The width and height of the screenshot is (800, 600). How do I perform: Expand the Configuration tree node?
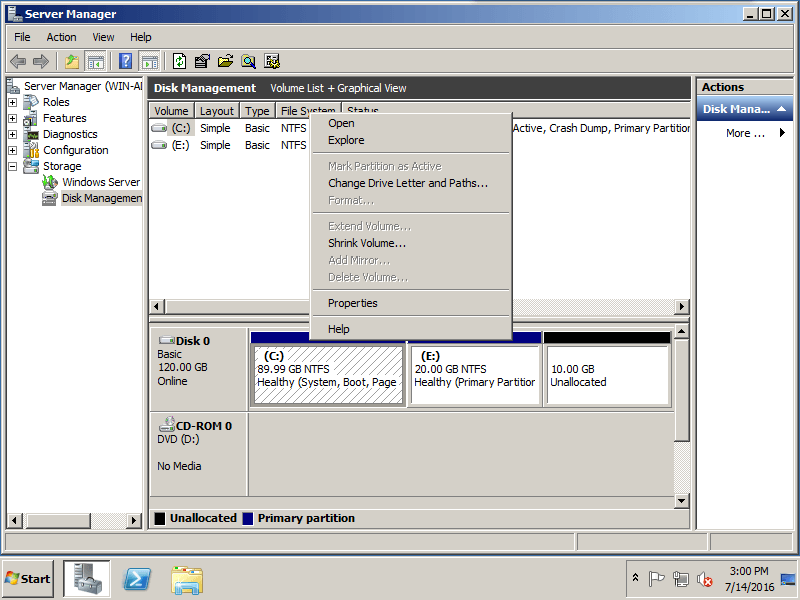pos(13,151)
